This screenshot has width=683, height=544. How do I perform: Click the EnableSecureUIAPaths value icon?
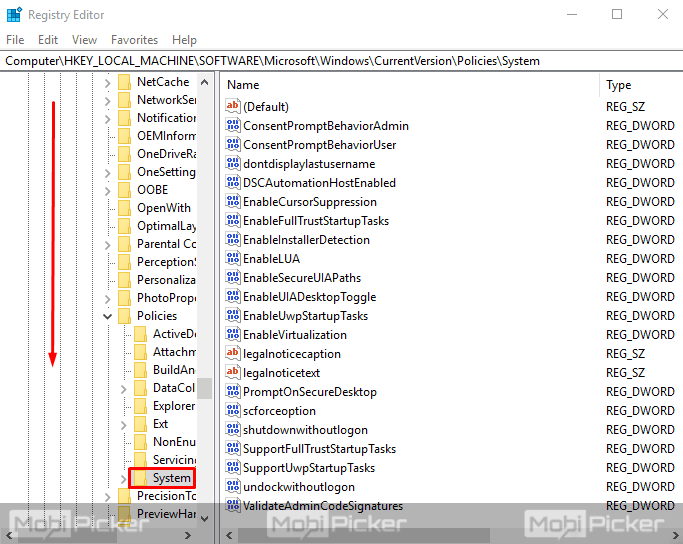pyautogui.click(x=233, y=277)
